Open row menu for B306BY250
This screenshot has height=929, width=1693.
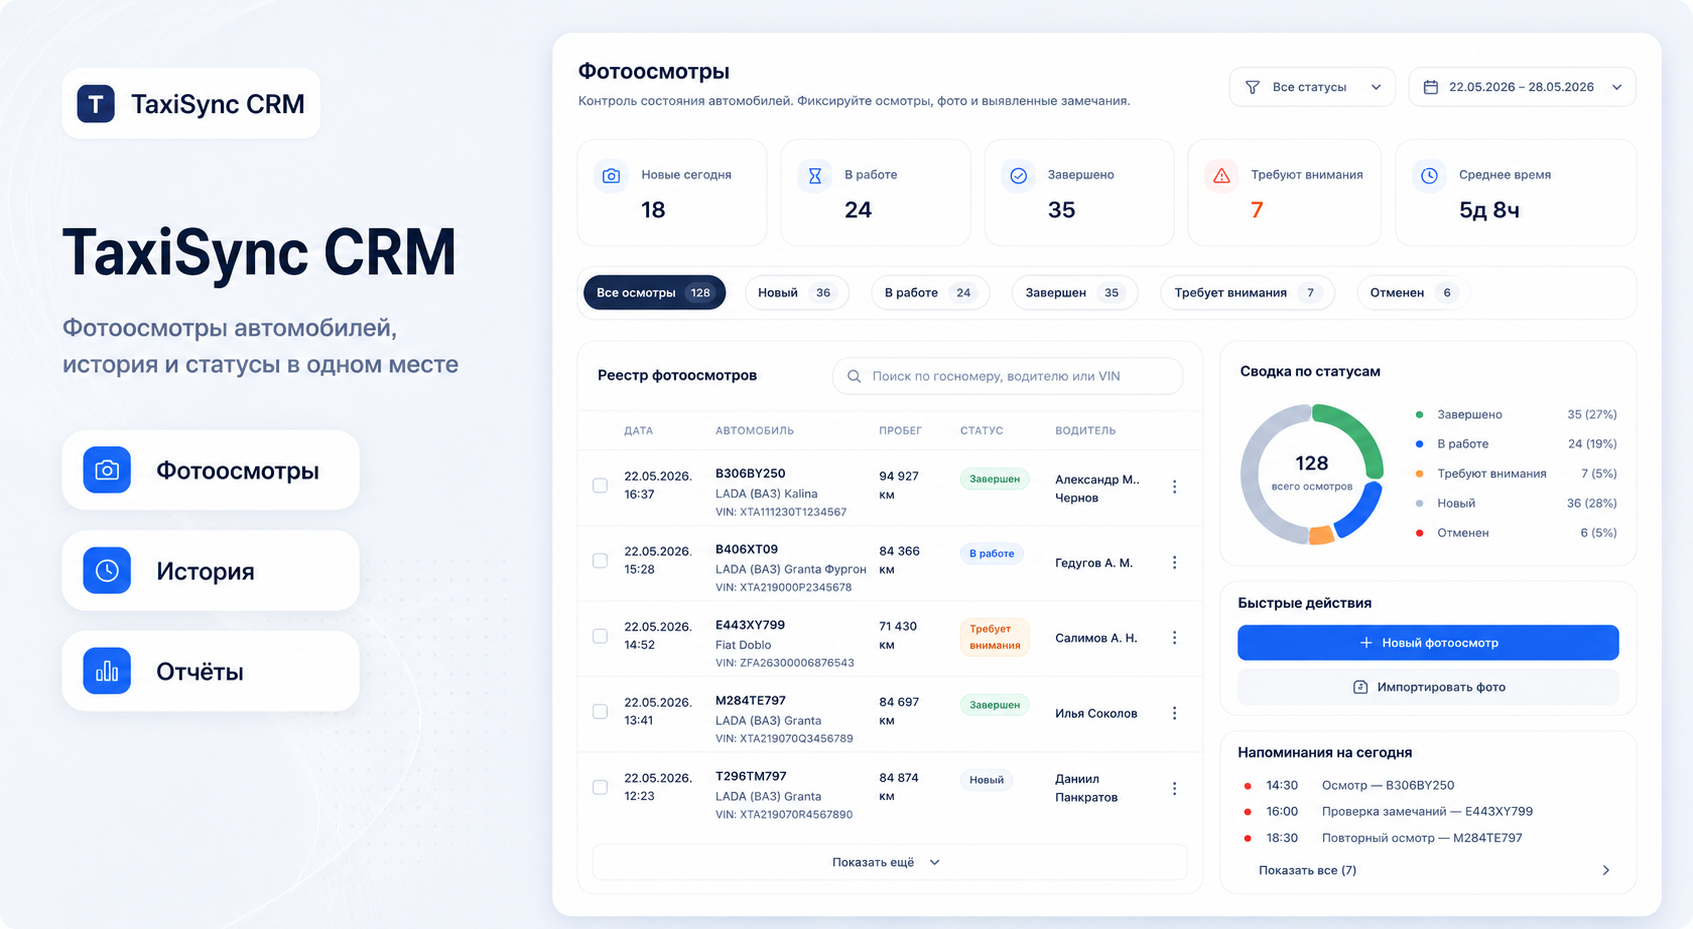(x=1174, y=486)
